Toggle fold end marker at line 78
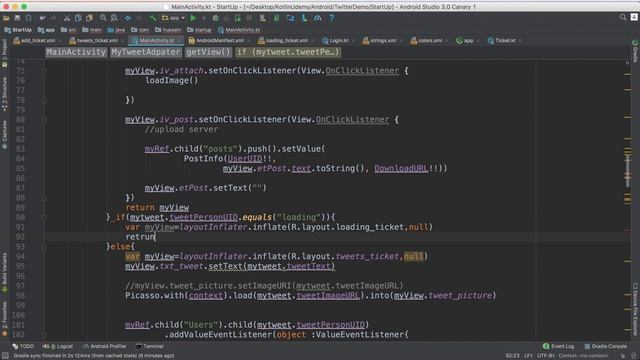Viewport: 640px width, 360px height. pyautogui.click(x=44, y=100)
